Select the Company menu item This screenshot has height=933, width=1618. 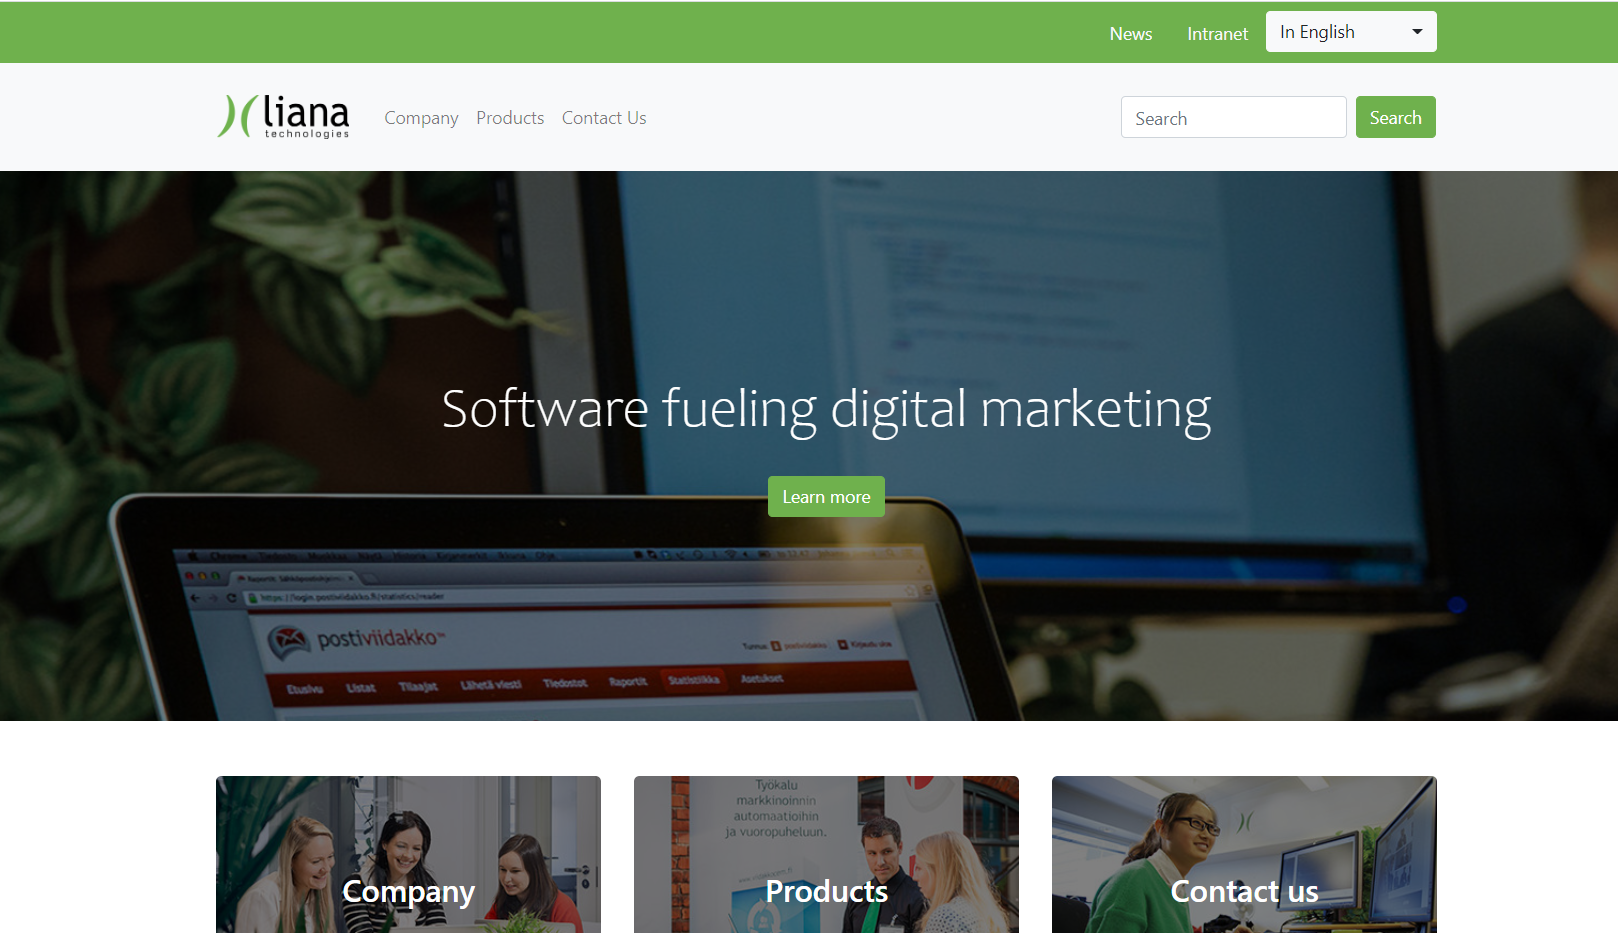coord(421,118)
